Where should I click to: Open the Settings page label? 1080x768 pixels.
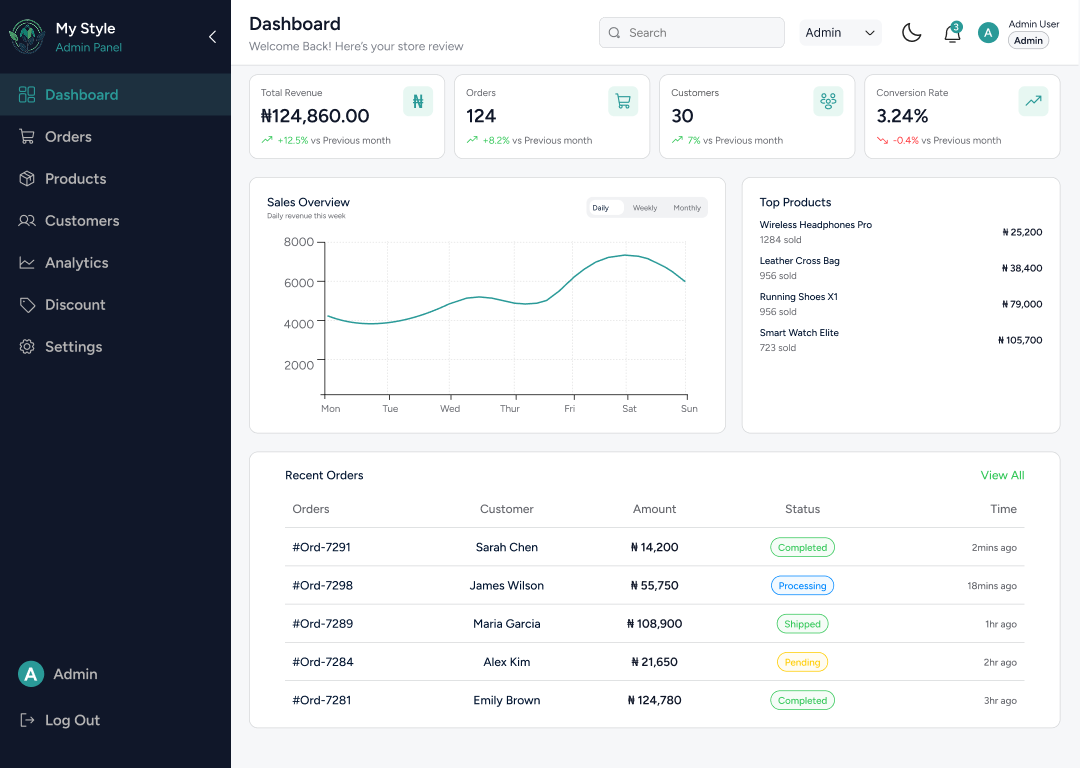pyautogui.click(x=74, y=346)
